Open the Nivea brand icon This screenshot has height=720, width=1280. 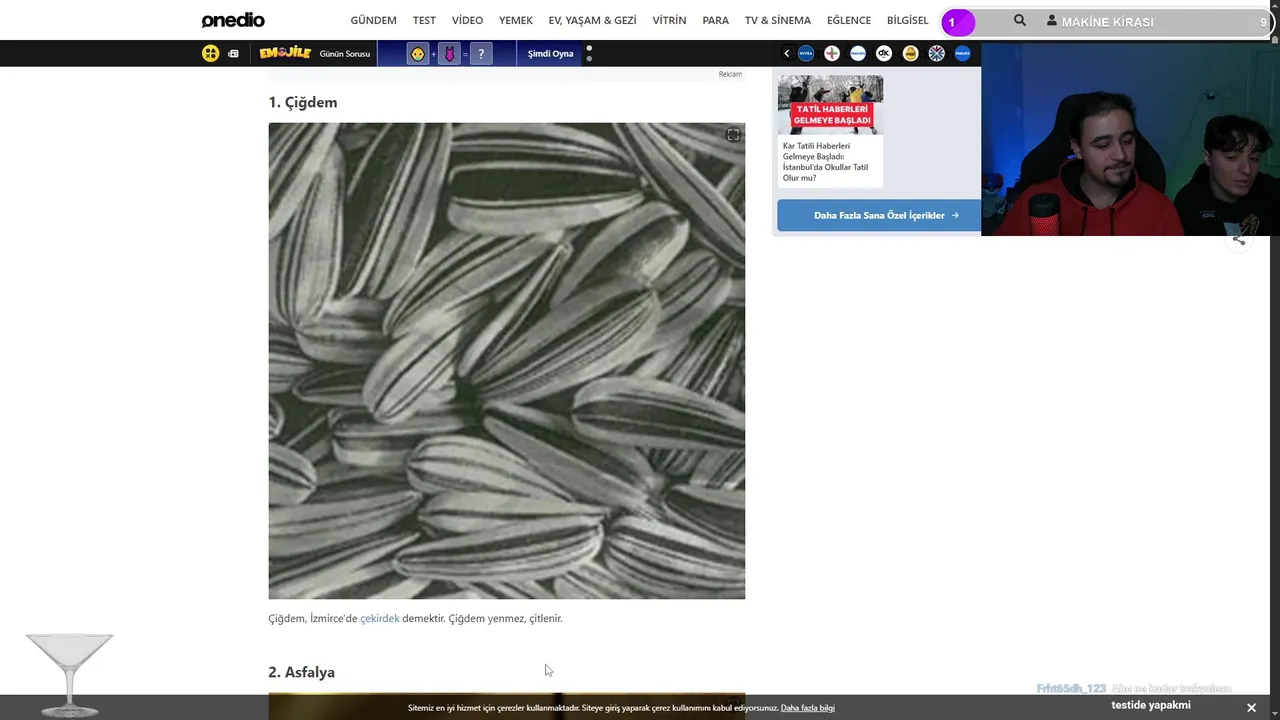[x=806, y=53]
